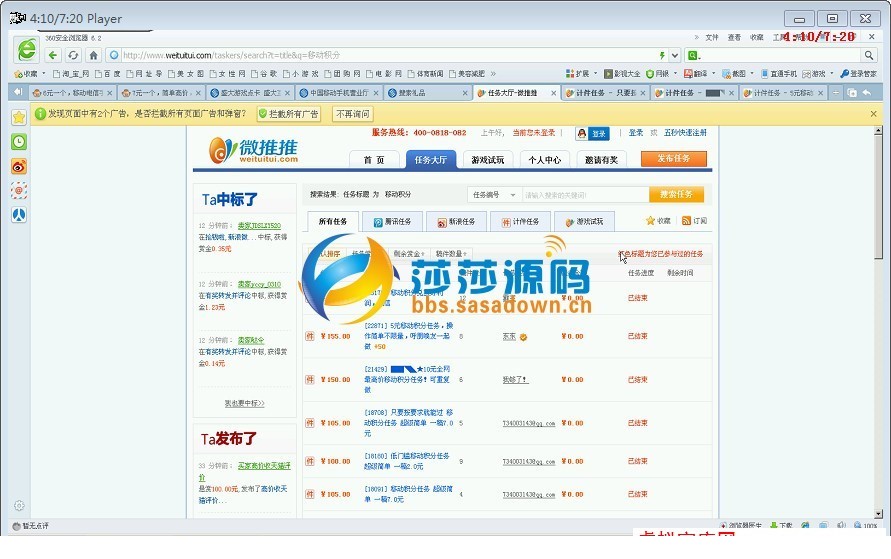The height and width of the screenshot is (559, 891).
Task: Click the browser back arrow button
Action: click(x=53, y=55)
